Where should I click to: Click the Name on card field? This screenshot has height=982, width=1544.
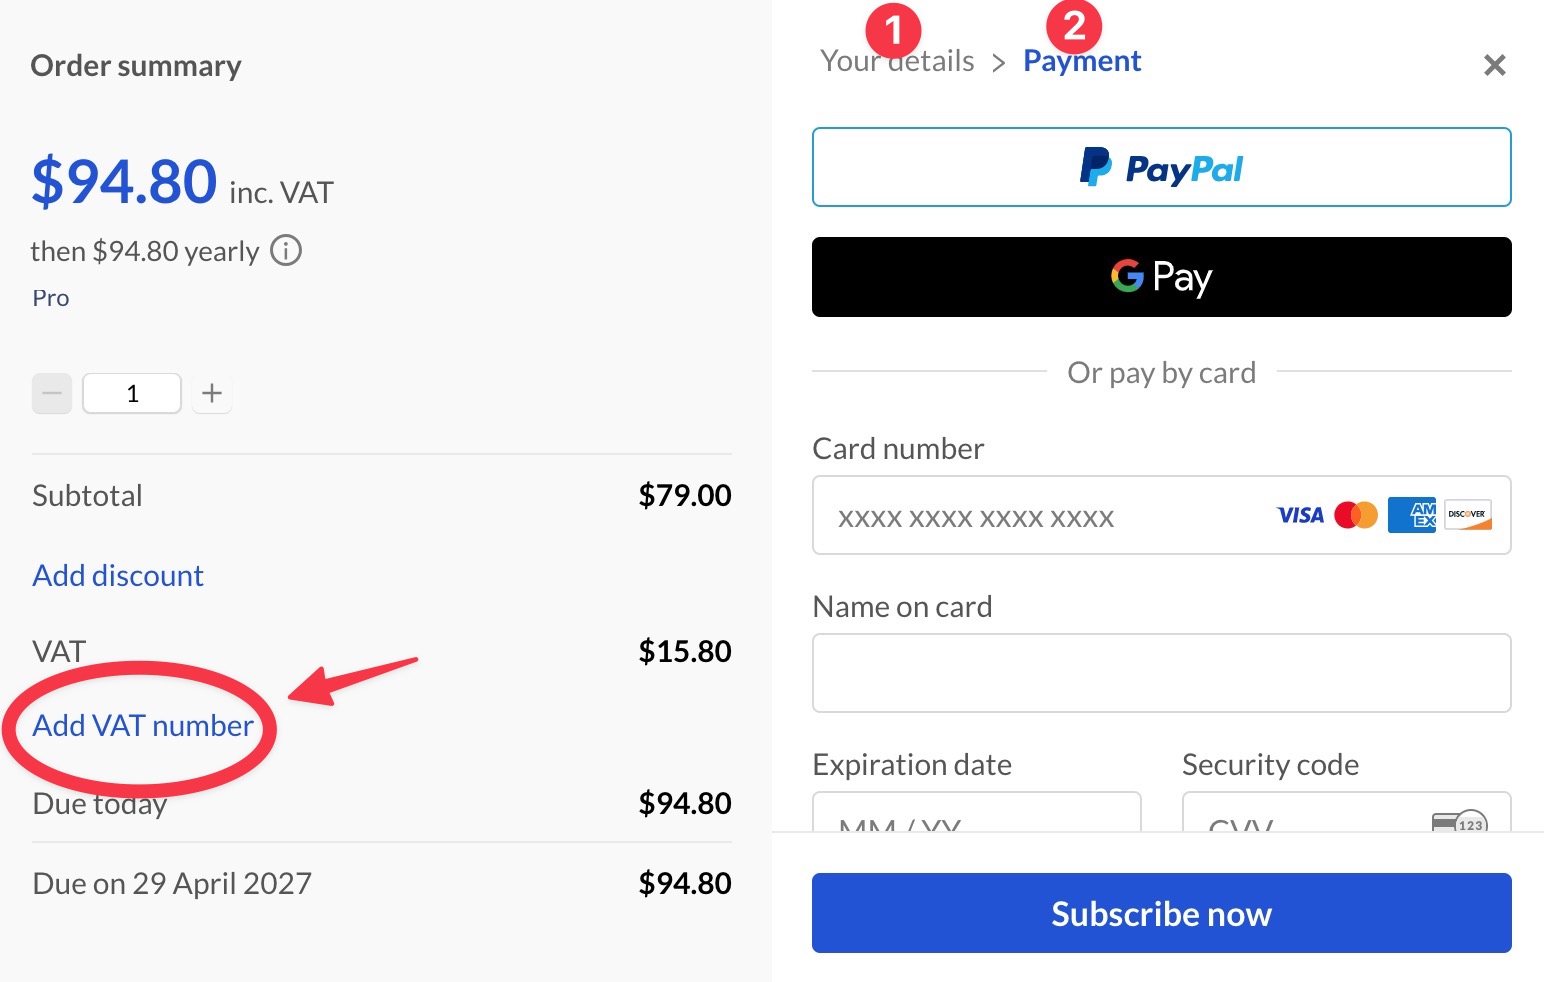coord(1160,672)
